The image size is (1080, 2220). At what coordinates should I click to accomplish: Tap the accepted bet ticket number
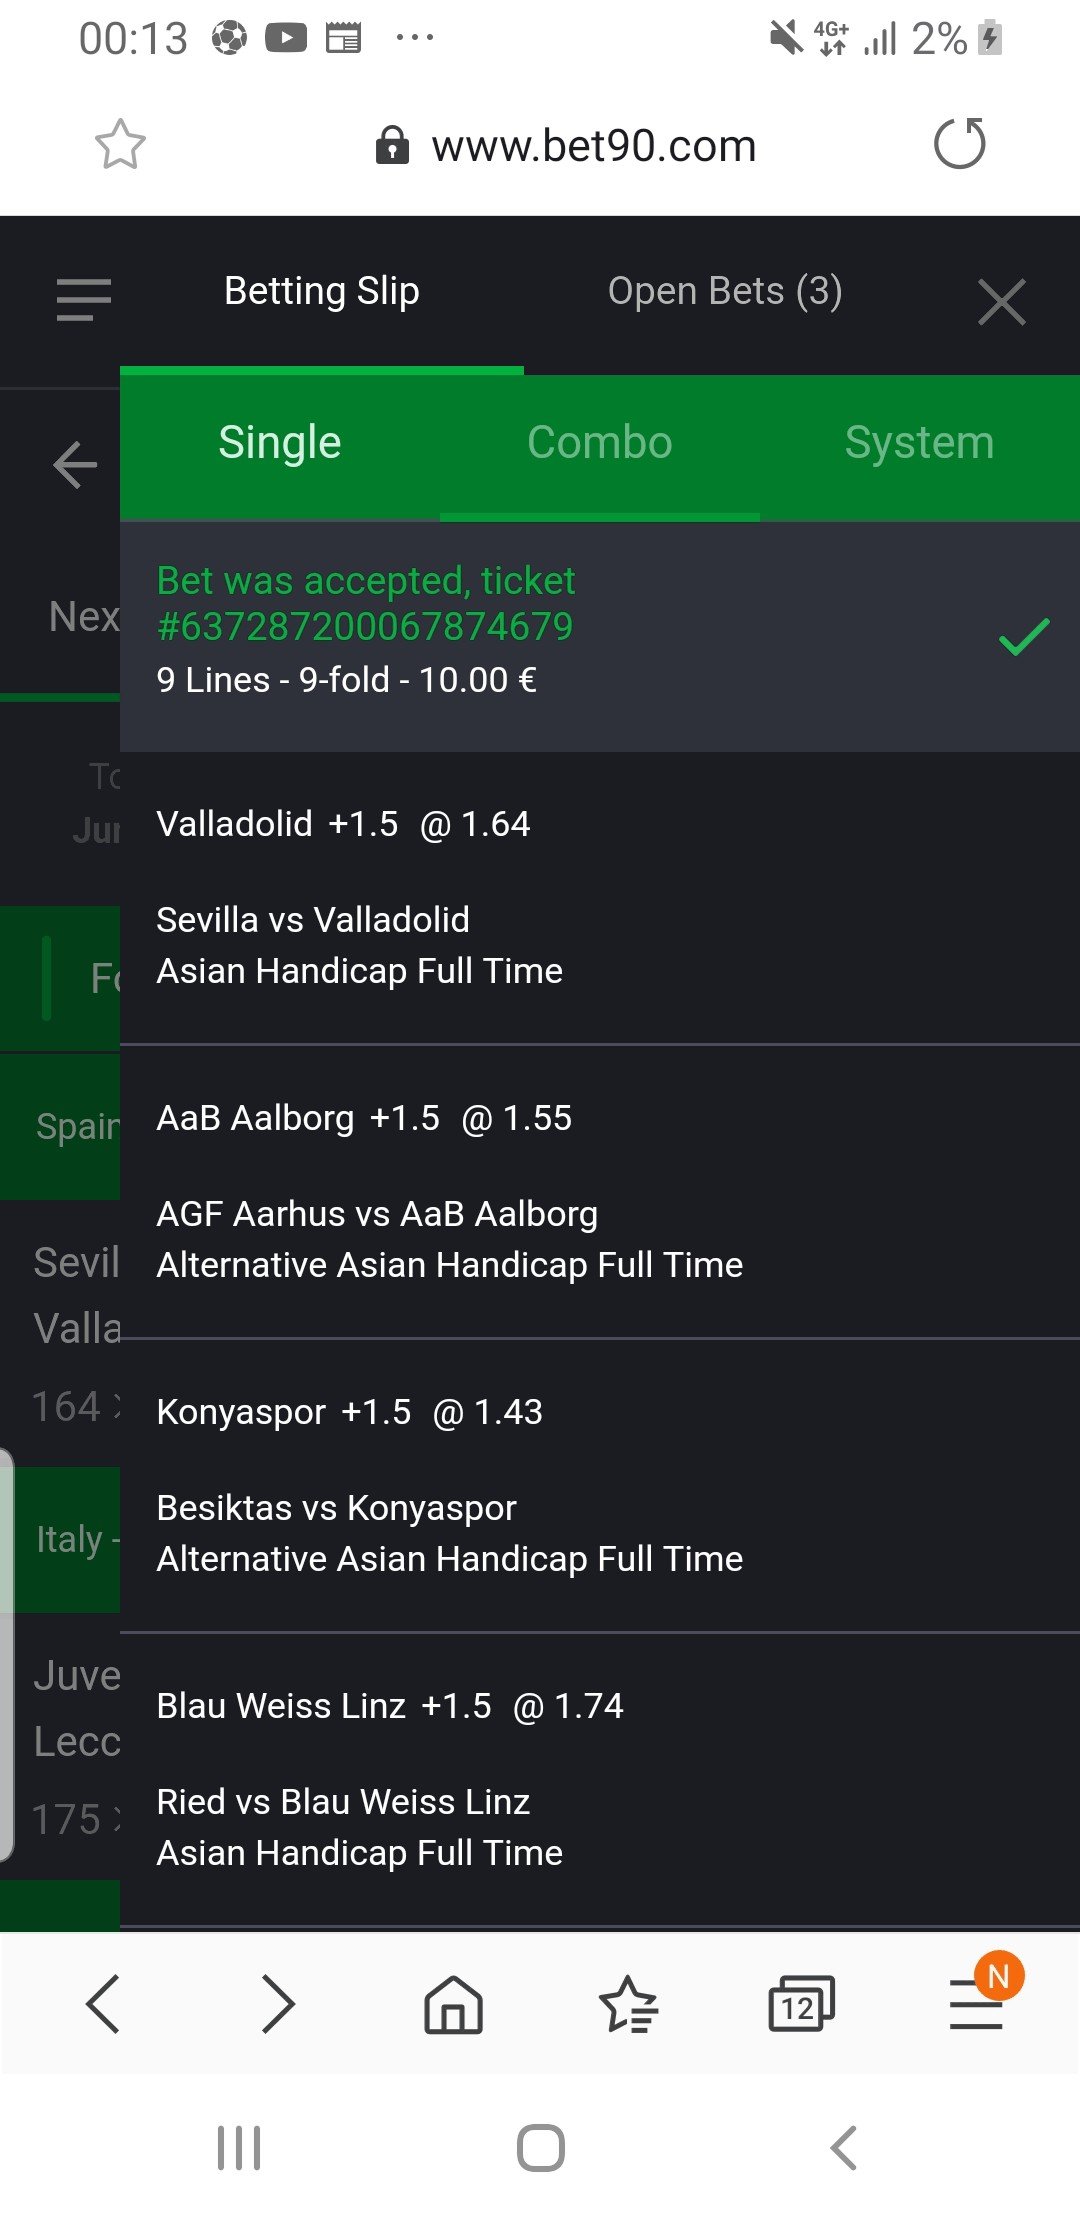pyautogui.click(x=365, y=627)
